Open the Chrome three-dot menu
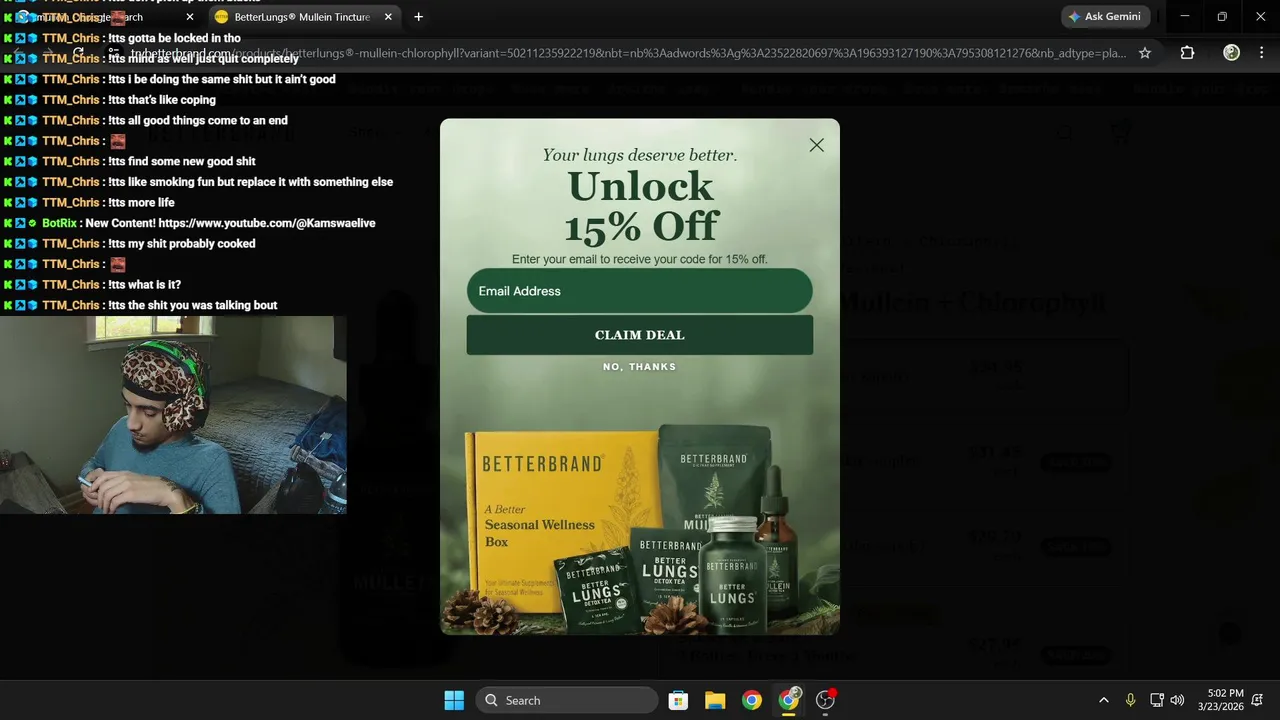Image resolution: width=1280 pixels, height=720 pixels. point(1262,53)
